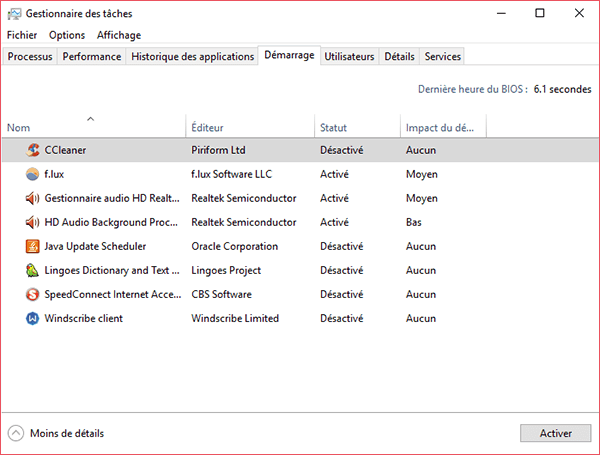Select the Démarrage tab
Image resolution: width=600 pixels, height=455 pixels.
(x=289, y=55)
